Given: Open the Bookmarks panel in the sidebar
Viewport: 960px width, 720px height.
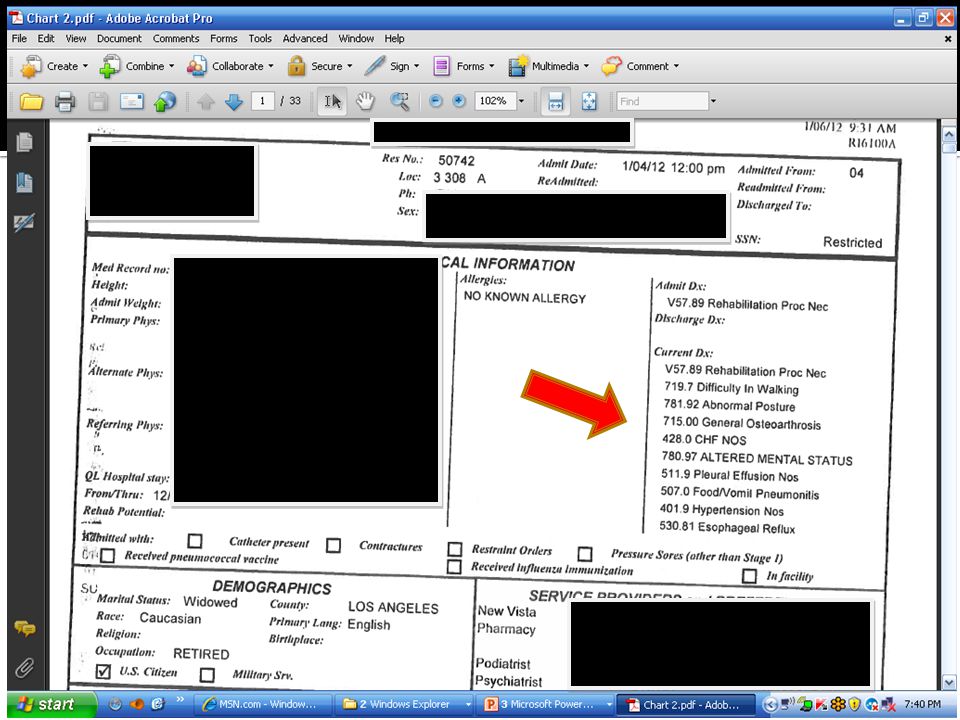Looking at the screenshot, I should click(x=24, y=182).
